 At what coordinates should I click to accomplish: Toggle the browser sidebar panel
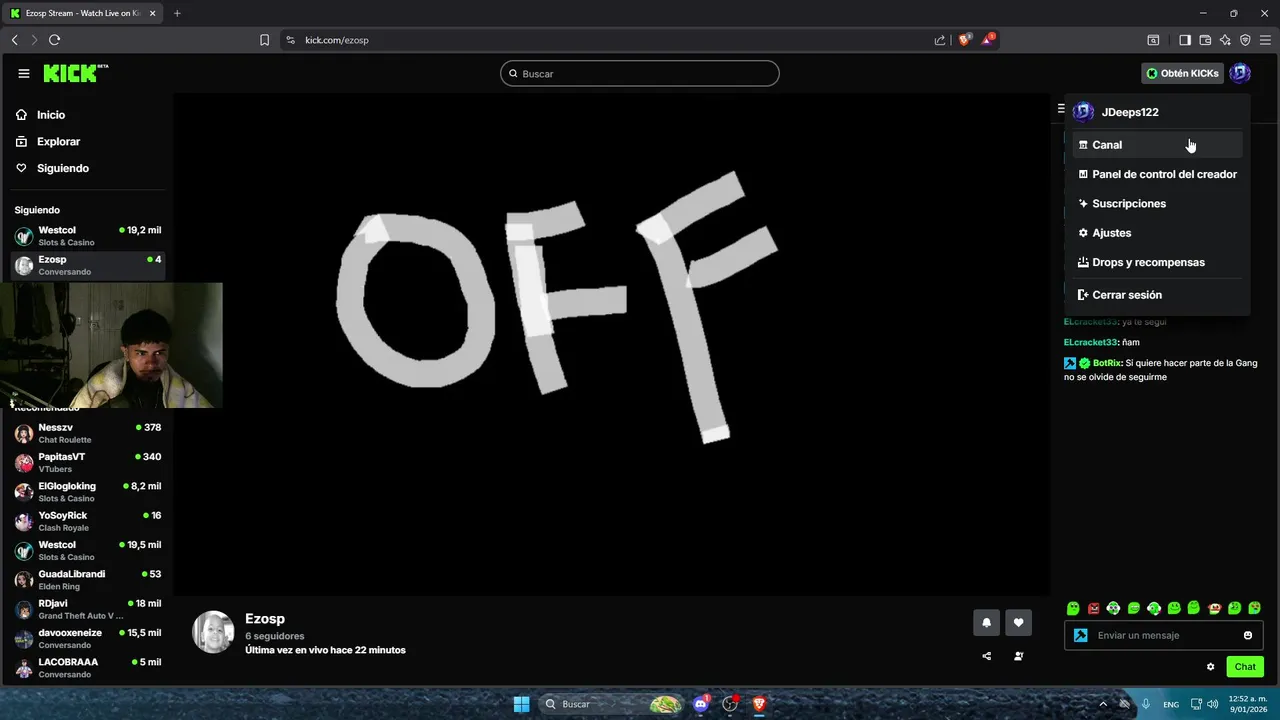point(1185,40)
